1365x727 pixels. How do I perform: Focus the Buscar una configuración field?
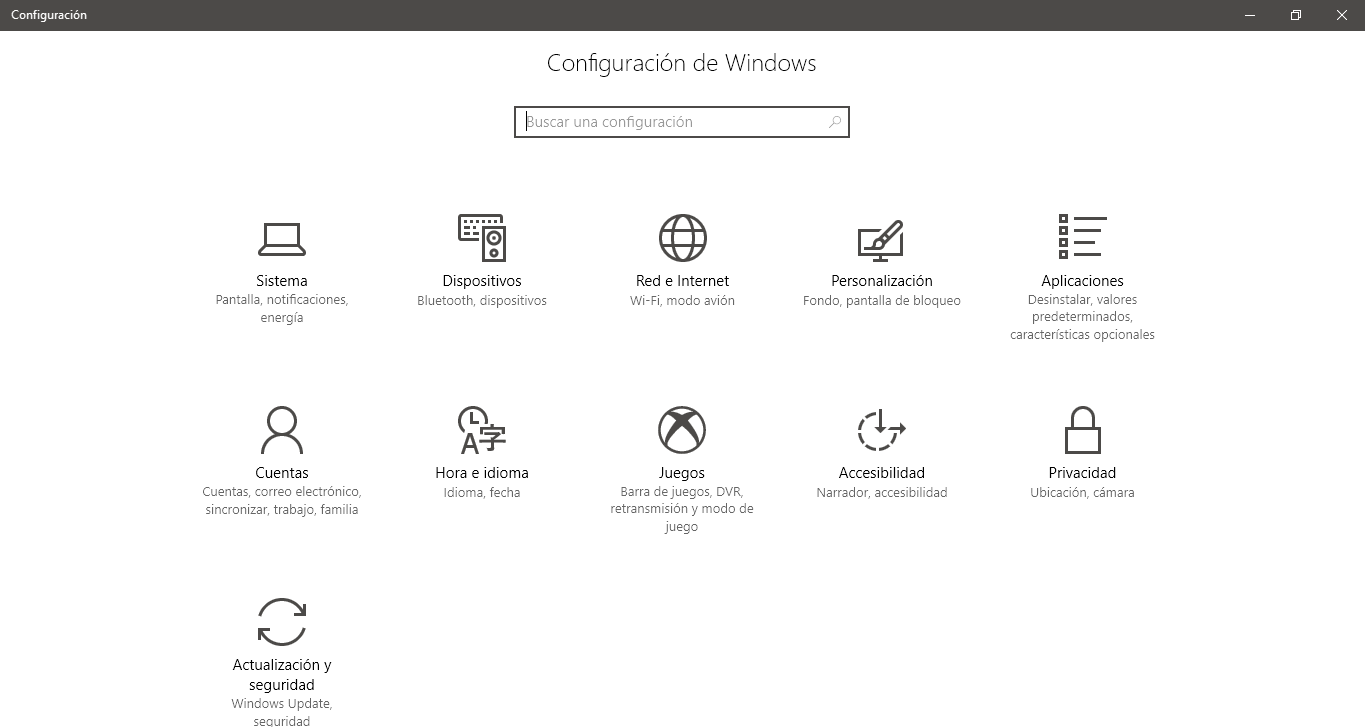coord(682,122)
